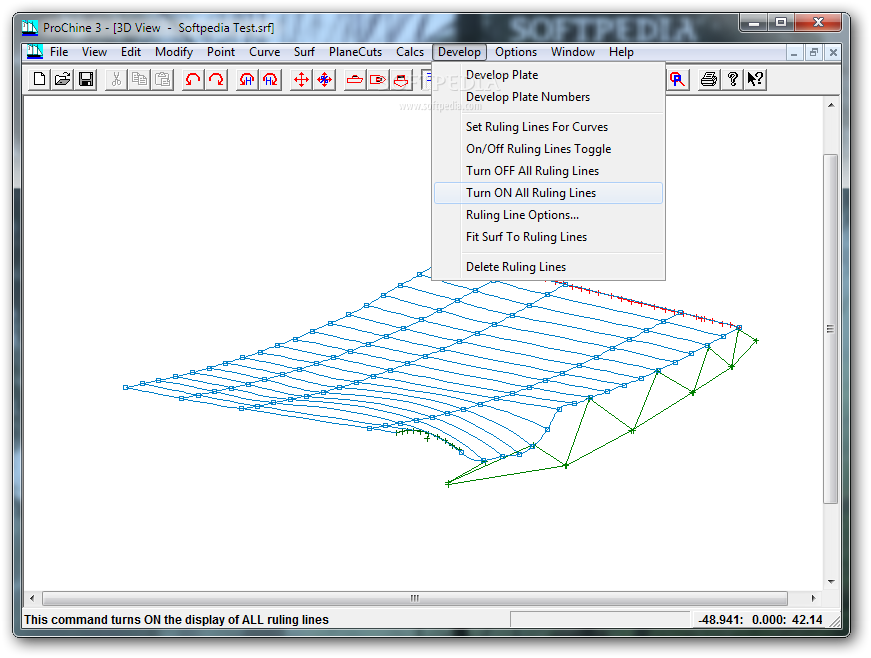Screen dimensions: 871x658
Task: Open the Window menu
Action: (573, 52)
